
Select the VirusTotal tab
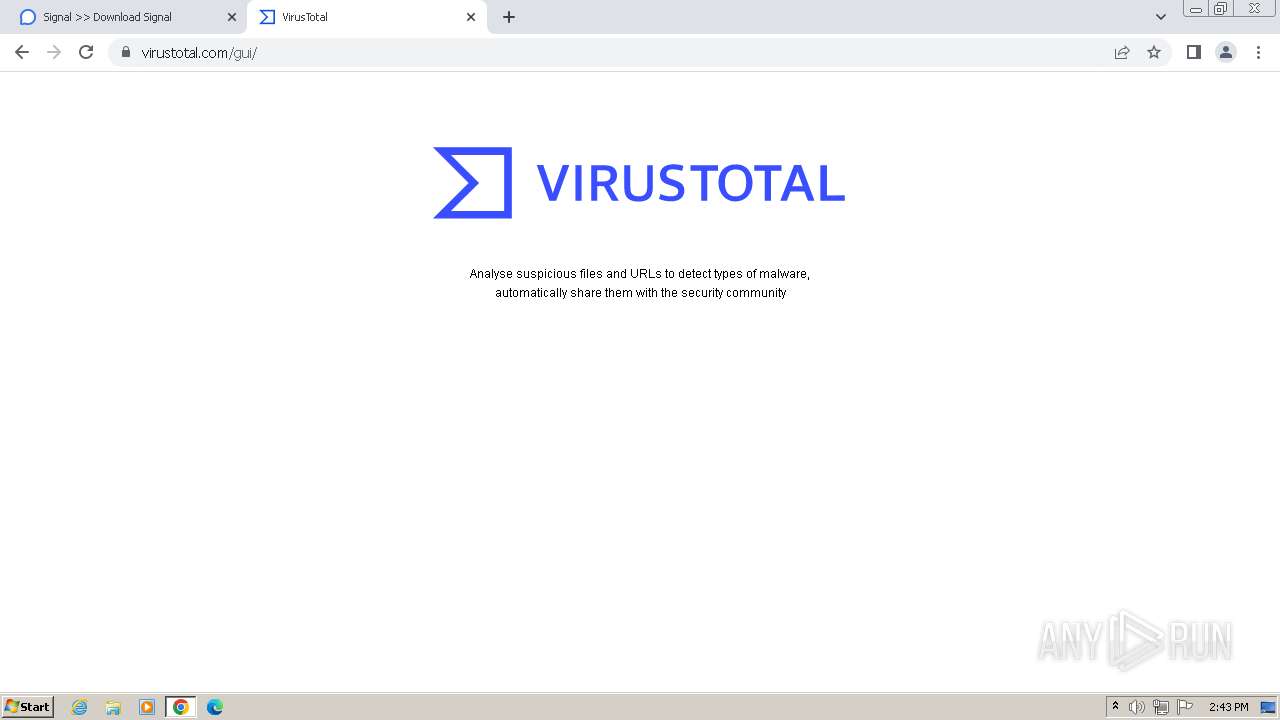[366, 17]
